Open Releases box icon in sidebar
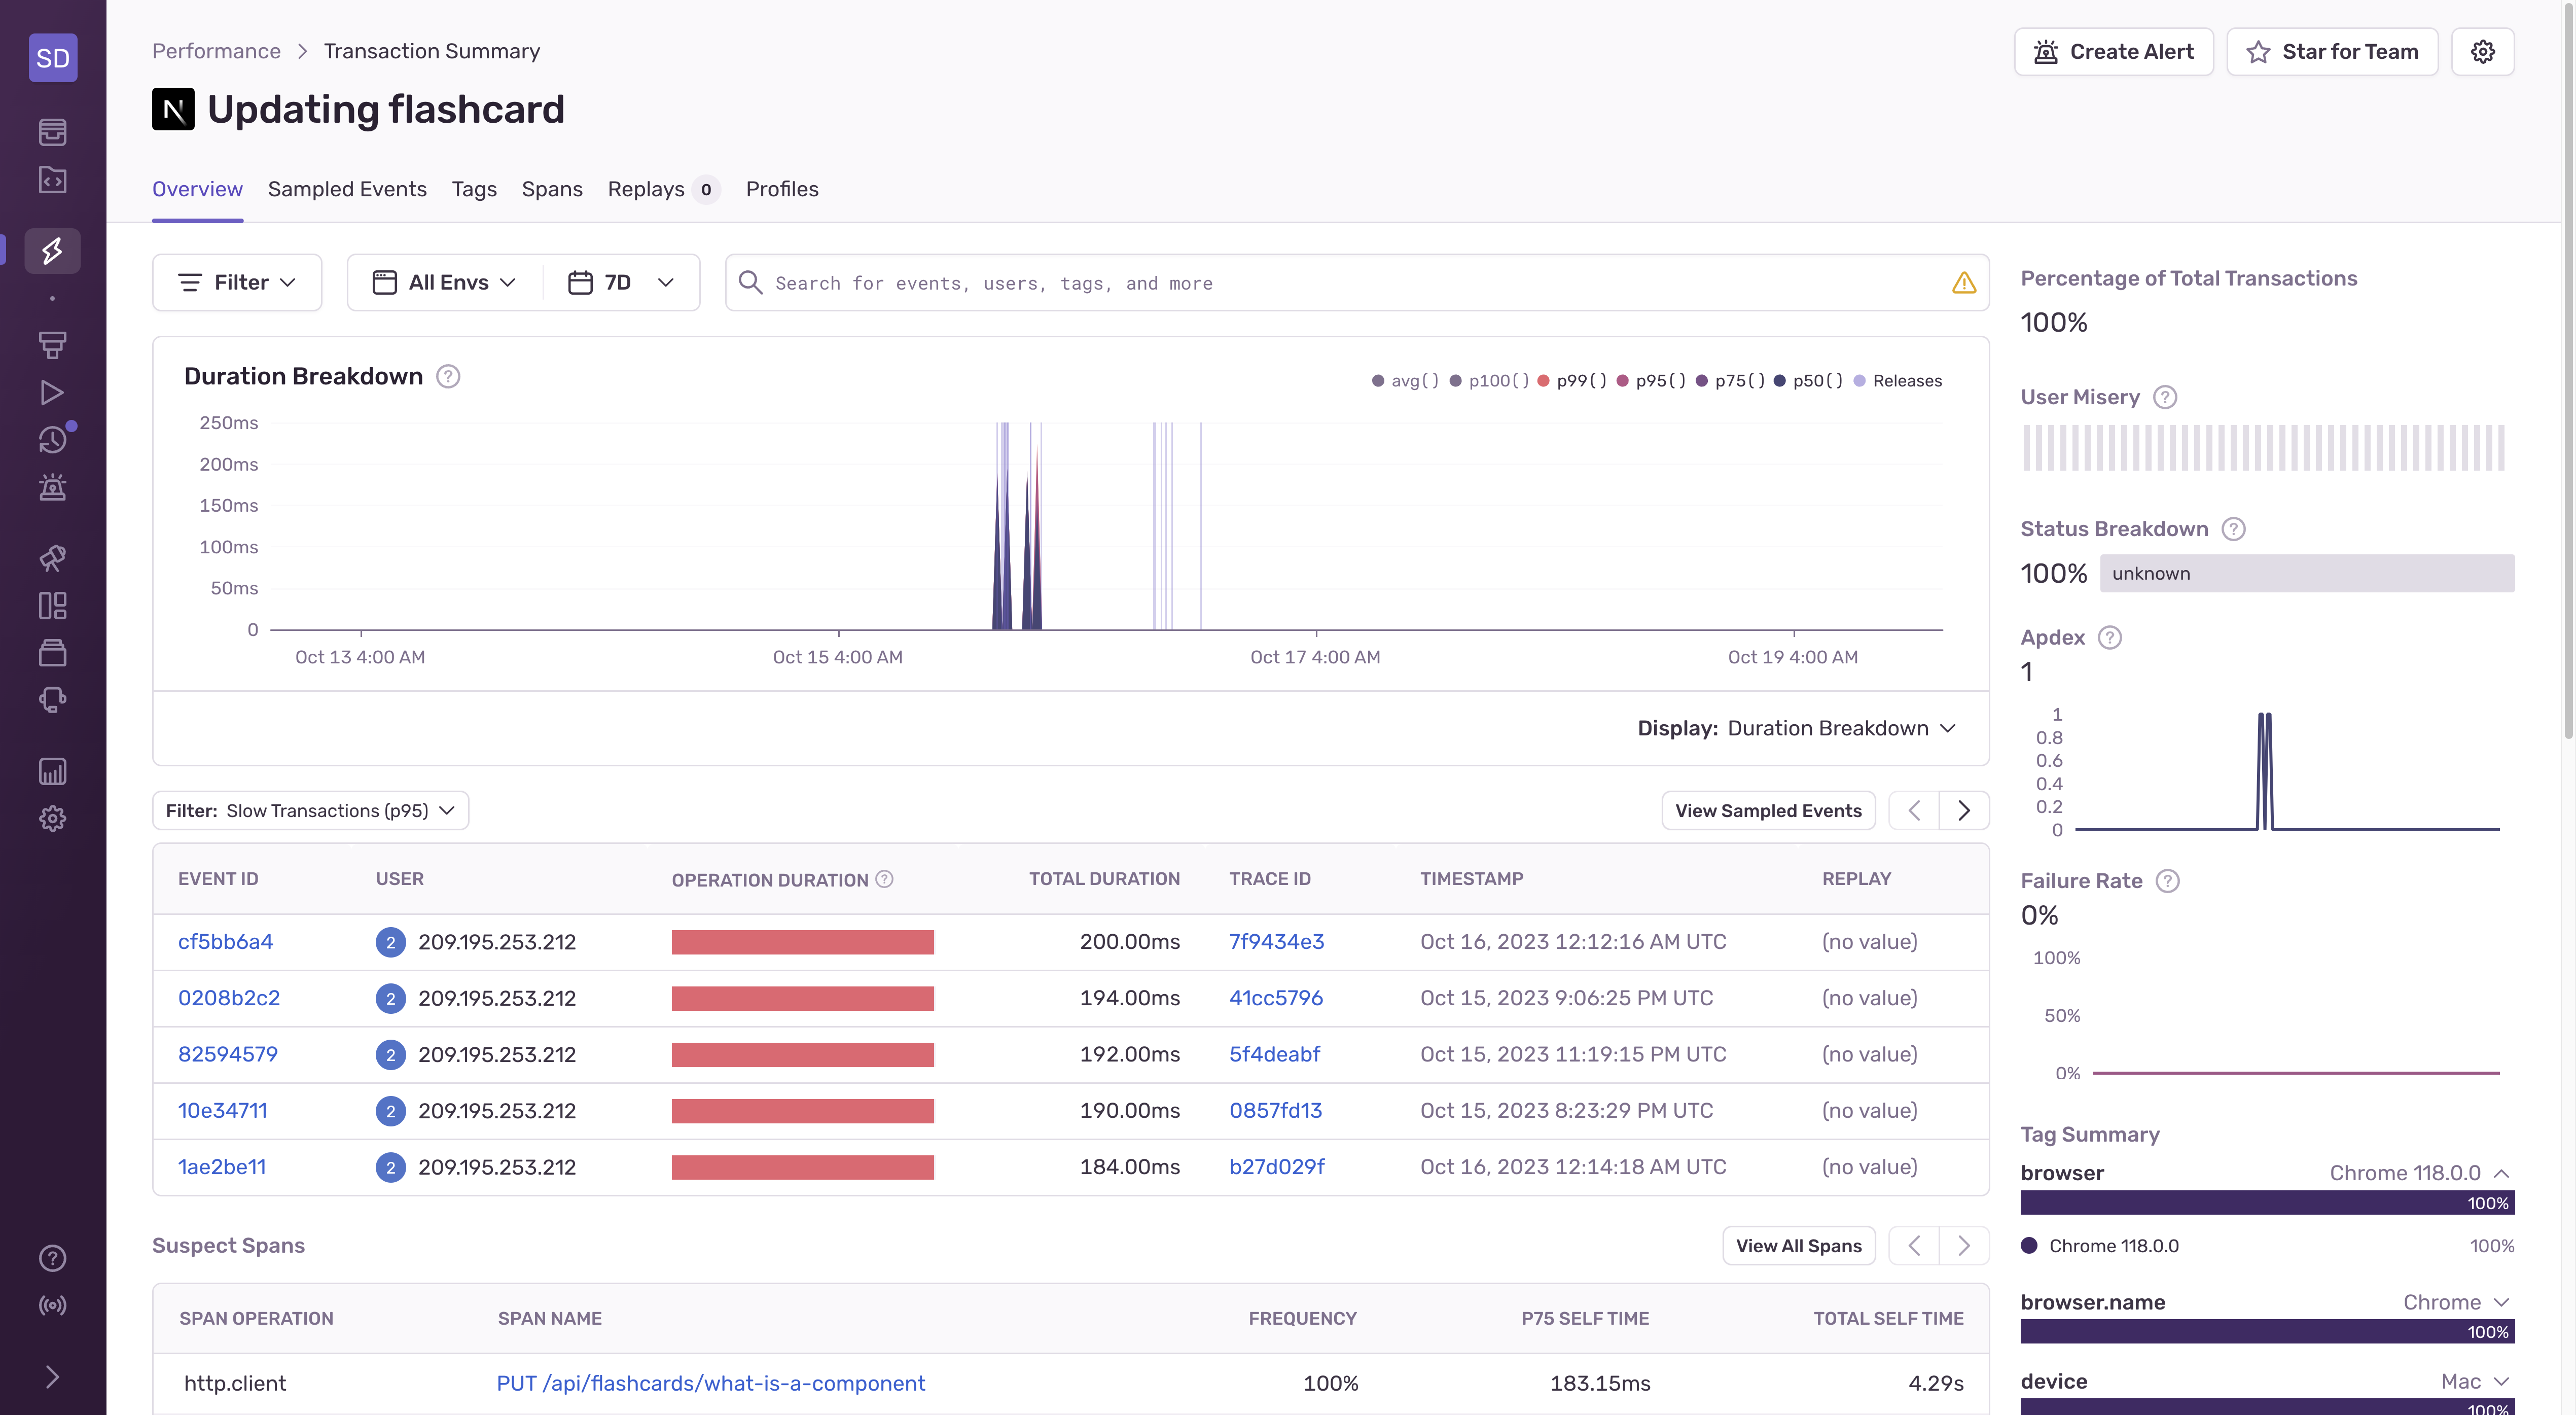2576x1415 pixels. [x=53, y=653]
